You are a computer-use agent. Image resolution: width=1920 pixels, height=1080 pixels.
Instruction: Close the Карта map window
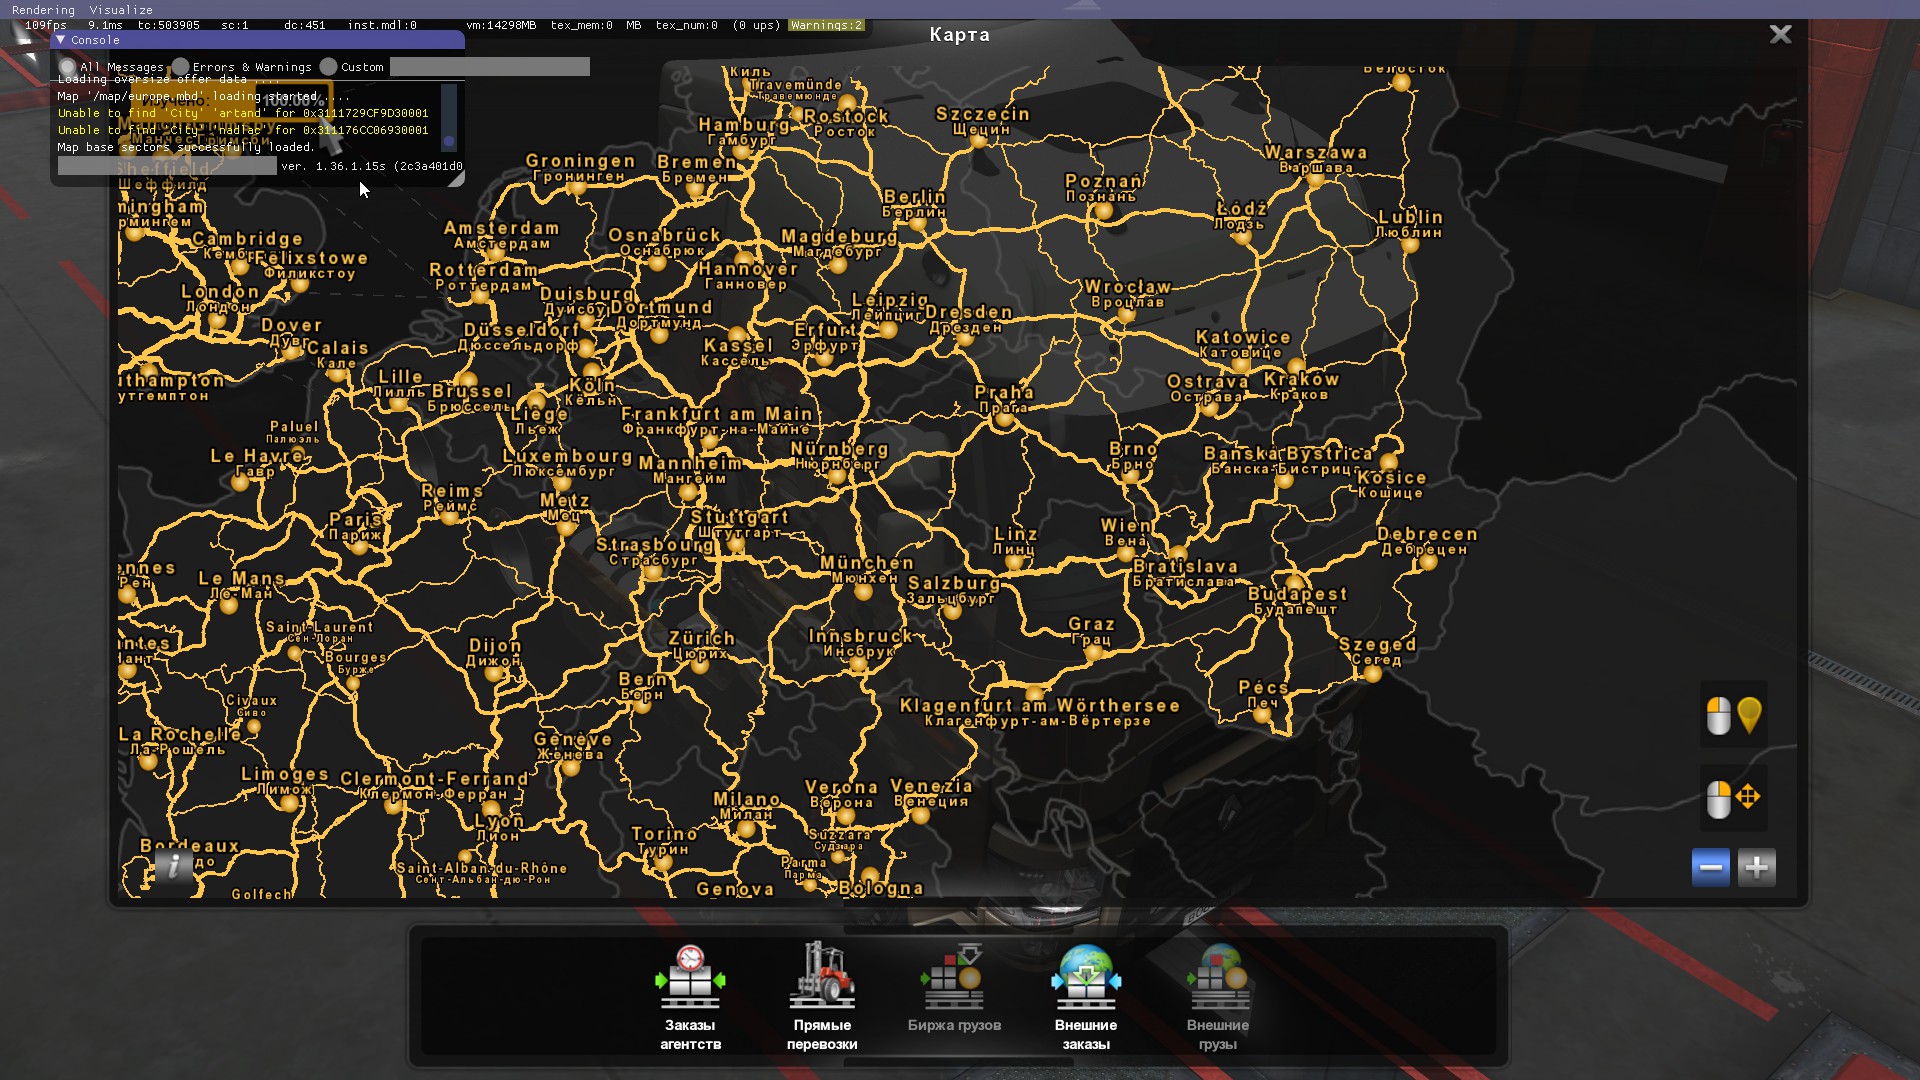click(x=1780, y=34)
